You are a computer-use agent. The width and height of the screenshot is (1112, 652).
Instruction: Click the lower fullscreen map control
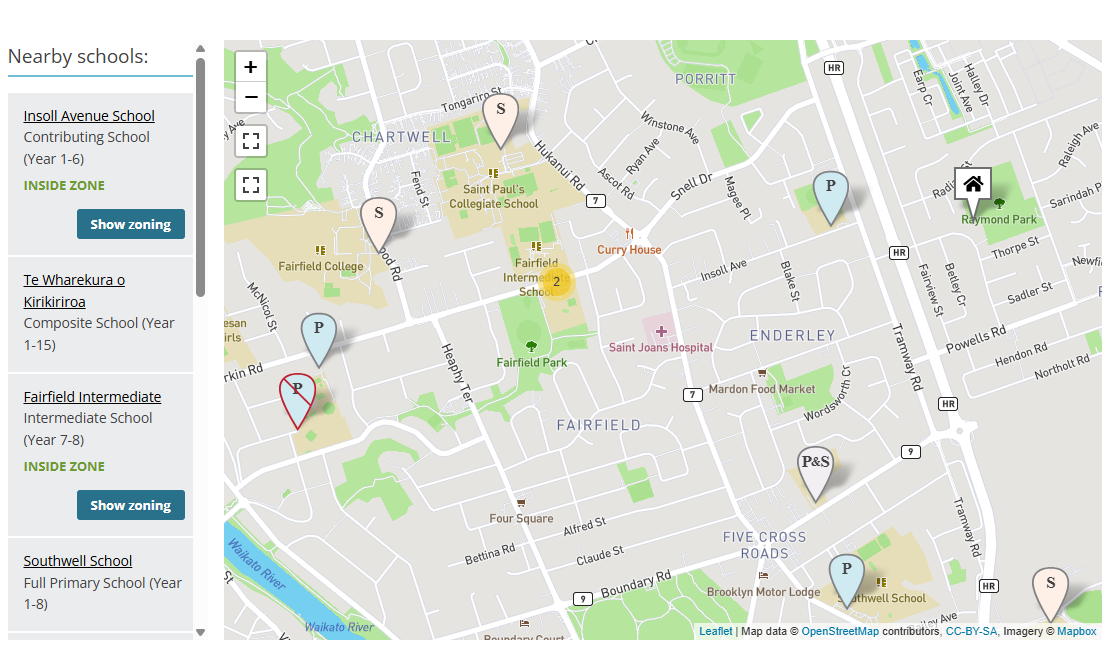click(x=250, y=185)
